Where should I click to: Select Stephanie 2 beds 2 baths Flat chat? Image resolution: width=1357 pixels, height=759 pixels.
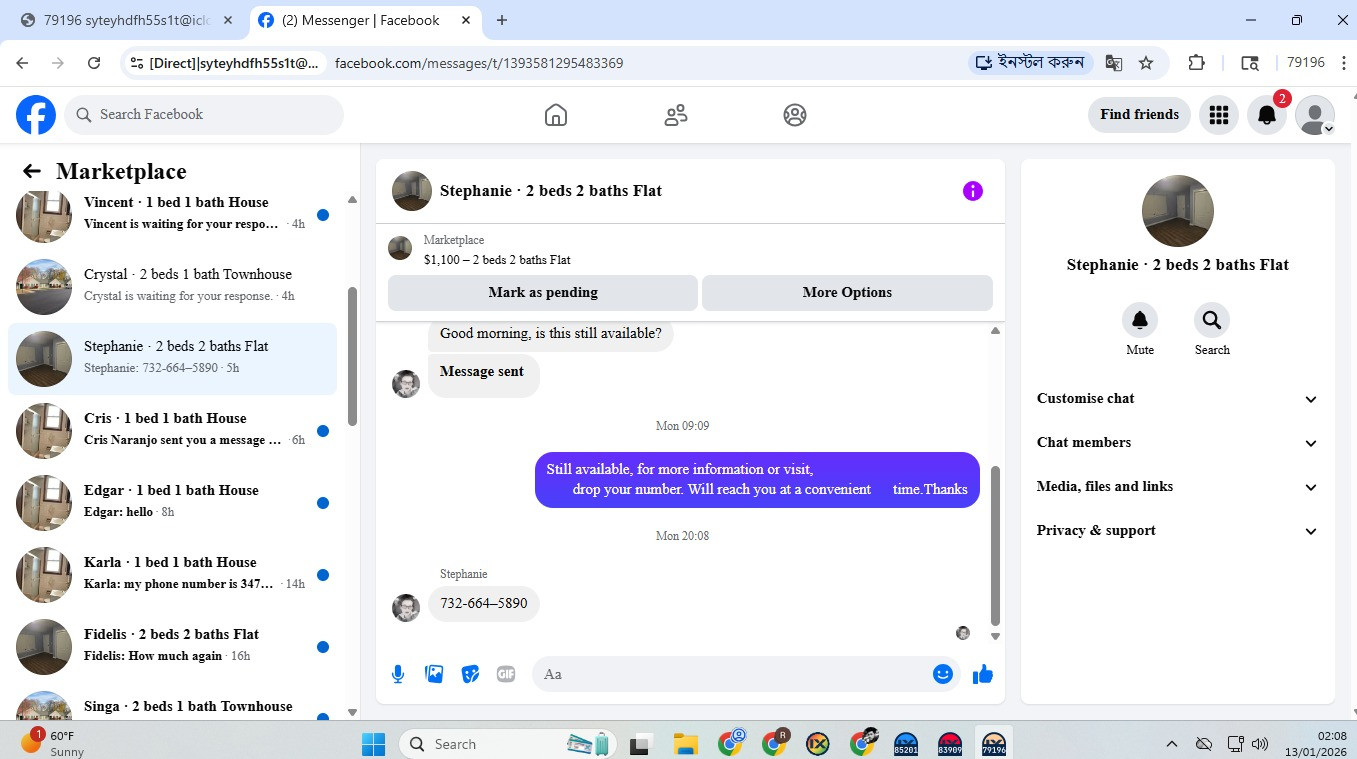[x=172, y=358]
